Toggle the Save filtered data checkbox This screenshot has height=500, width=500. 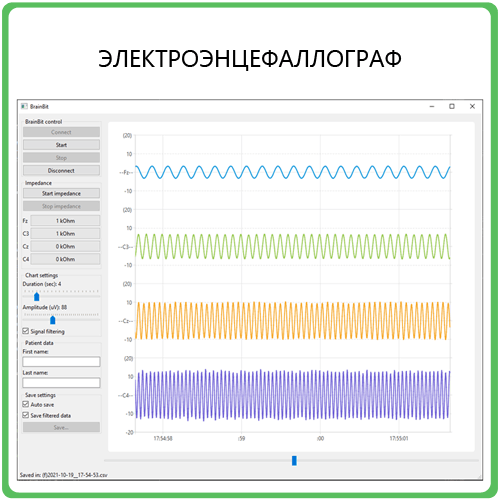coord(26,415)
